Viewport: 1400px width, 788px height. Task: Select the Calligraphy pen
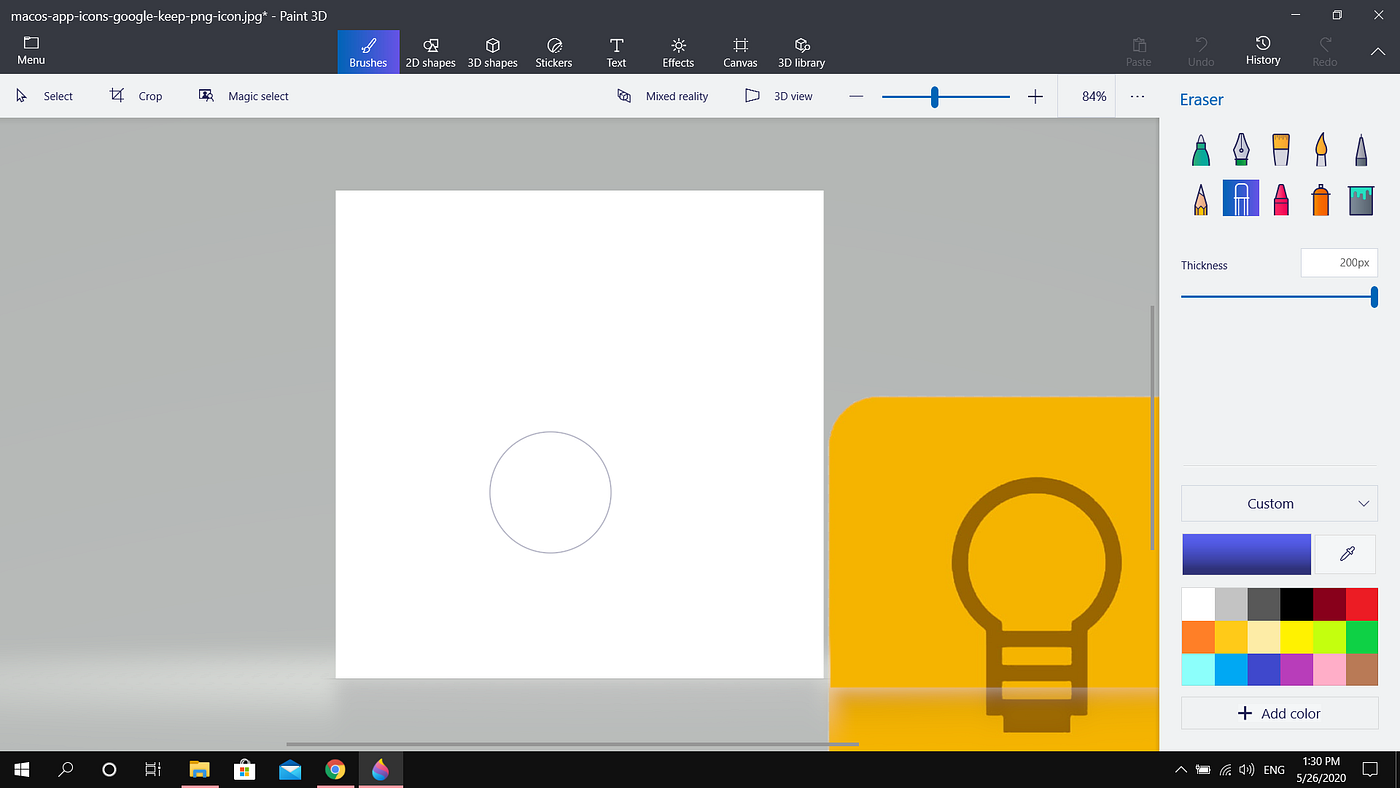pyautogui.click(x=1240, y=148)
